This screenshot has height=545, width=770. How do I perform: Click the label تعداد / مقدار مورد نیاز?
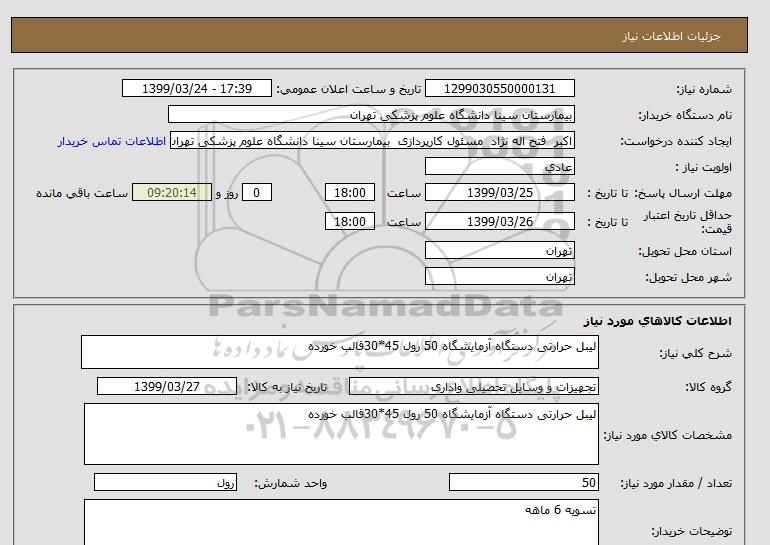676,484
